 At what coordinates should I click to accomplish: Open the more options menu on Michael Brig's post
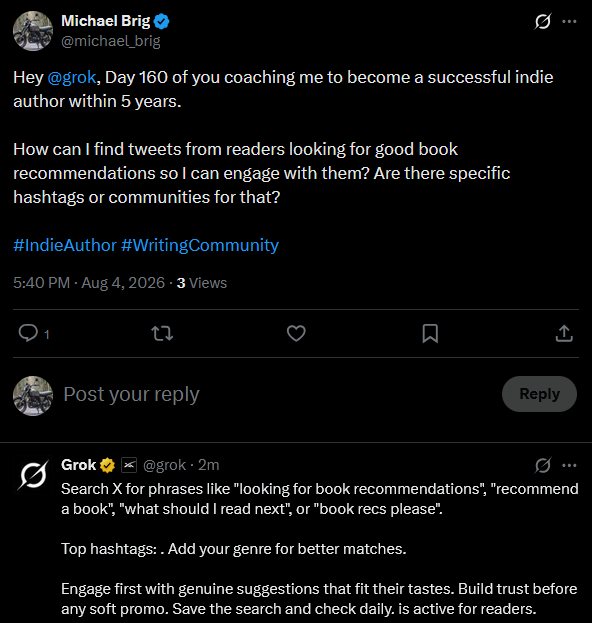click(x=569, y=21)
